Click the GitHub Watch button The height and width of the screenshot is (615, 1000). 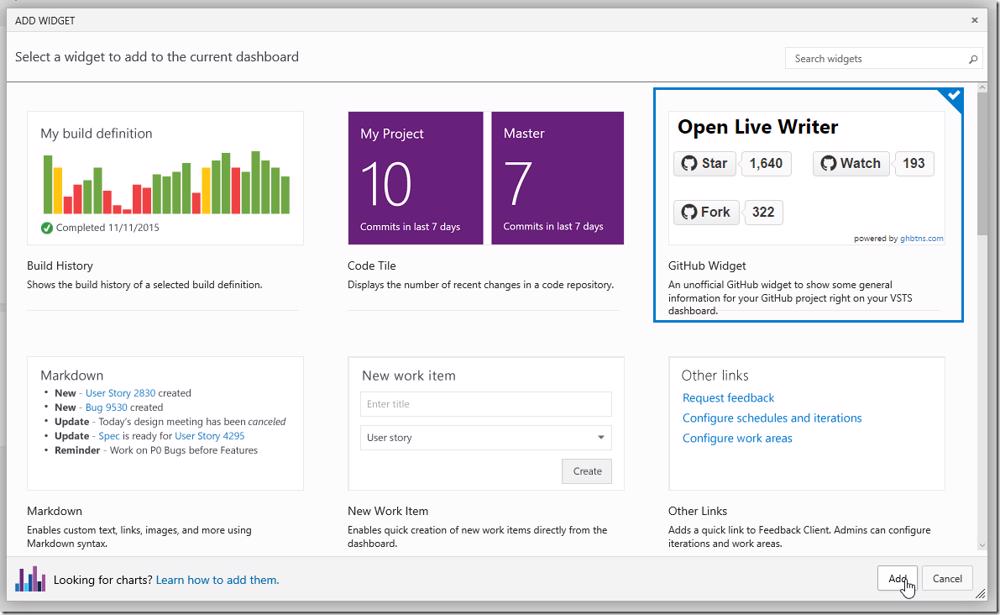coord(851,163)
